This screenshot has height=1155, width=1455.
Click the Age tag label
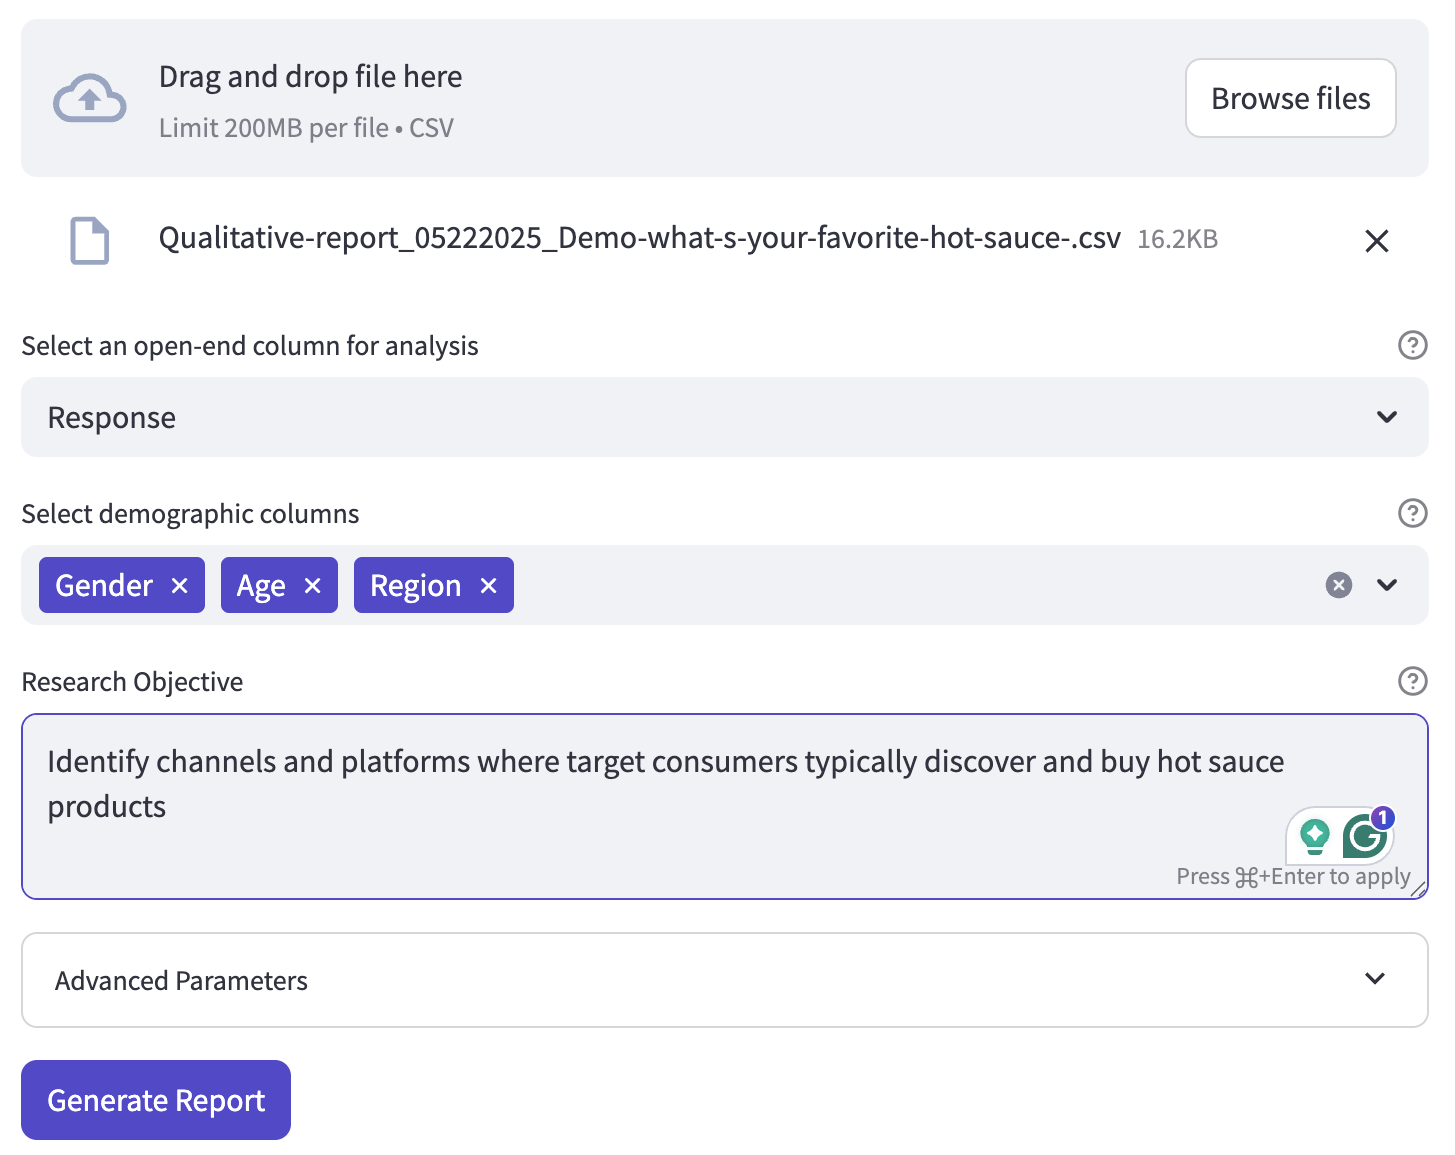[x=261, y=586]
